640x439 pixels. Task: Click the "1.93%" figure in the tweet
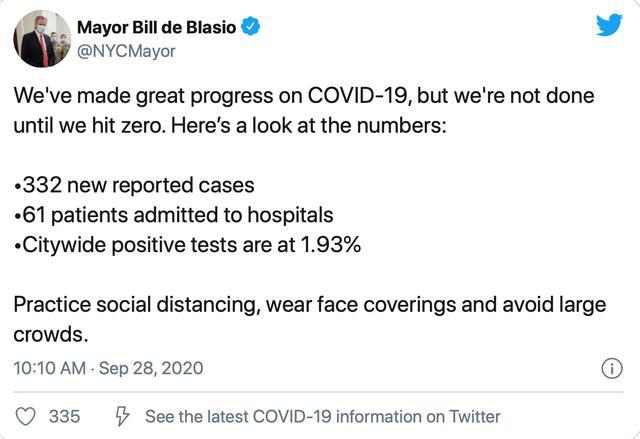pyautogui.click(x=326, y=244)
